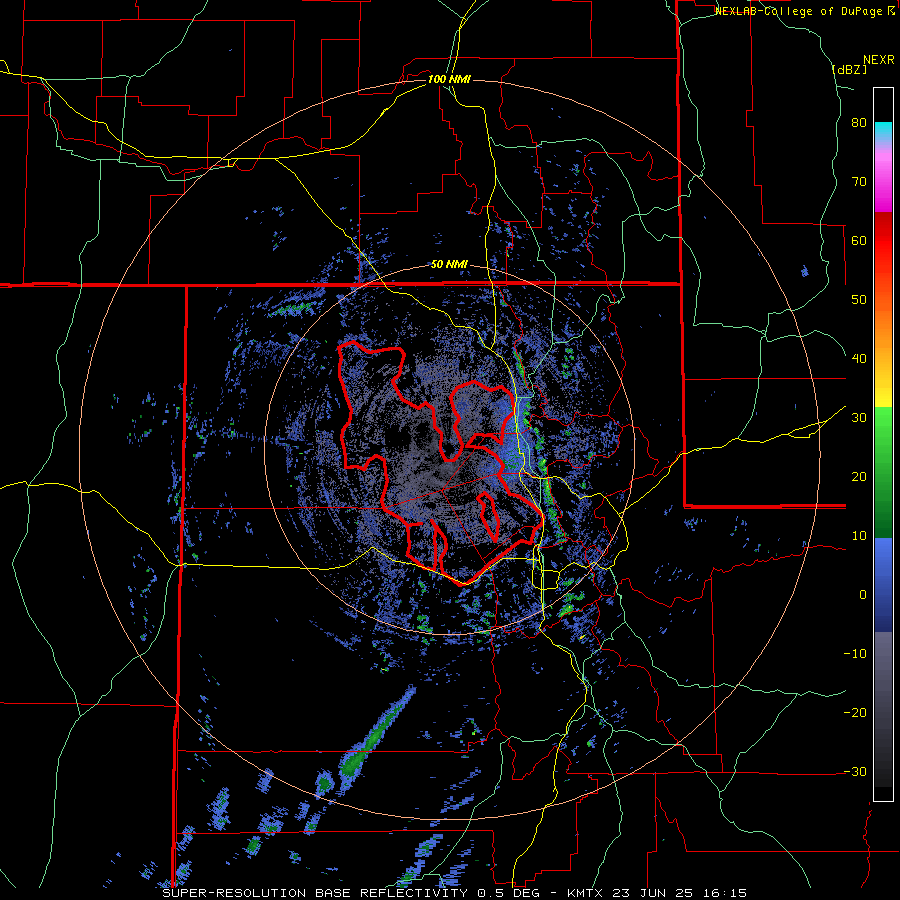Select the 10 value on the dBZ scale
900x900 pixels.
coord(859,536)
